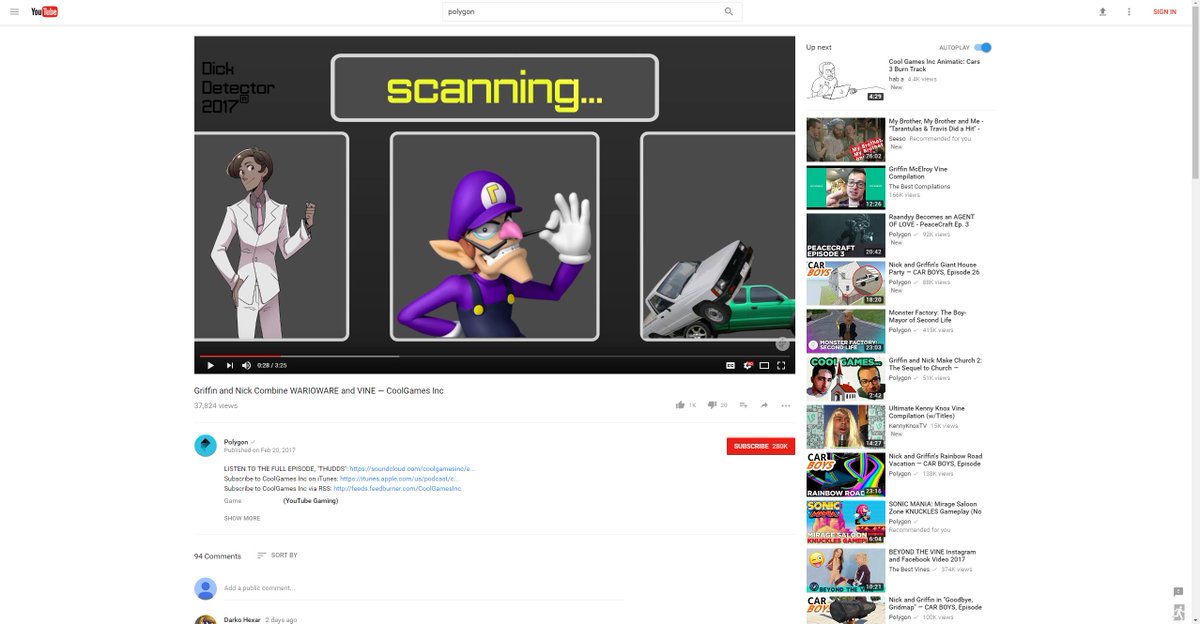Open the iTunes subscribe link

(400, 478)
